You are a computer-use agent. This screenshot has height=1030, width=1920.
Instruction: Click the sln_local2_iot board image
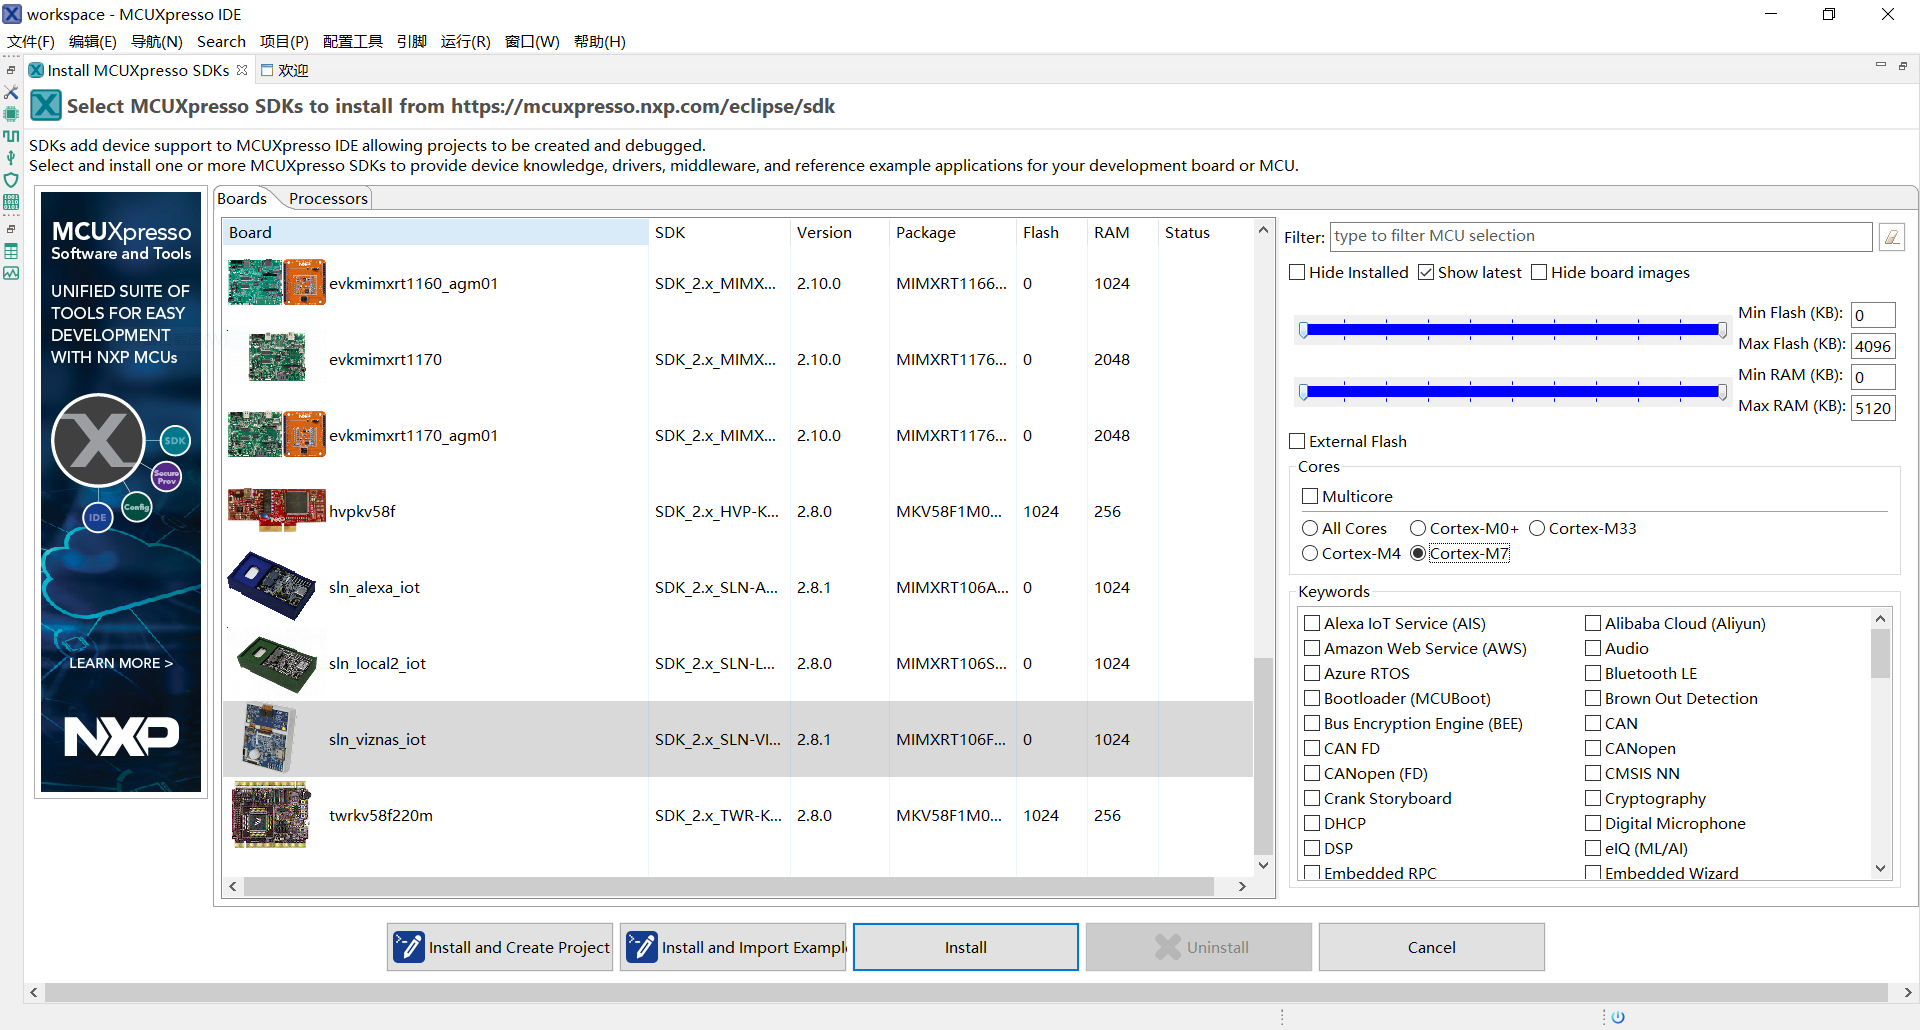pos(277,664)
